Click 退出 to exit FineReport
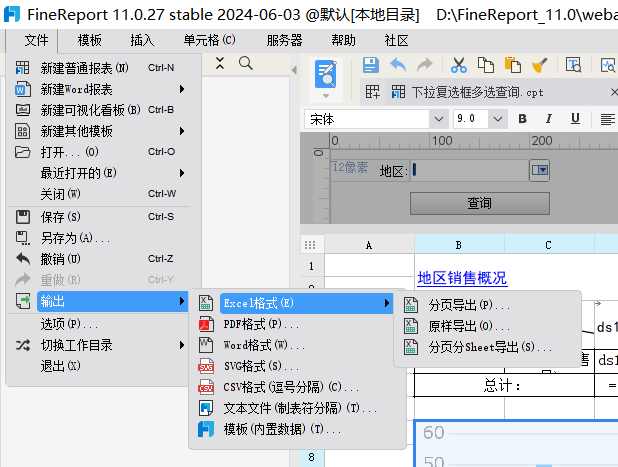 click(x=100, y=366)
